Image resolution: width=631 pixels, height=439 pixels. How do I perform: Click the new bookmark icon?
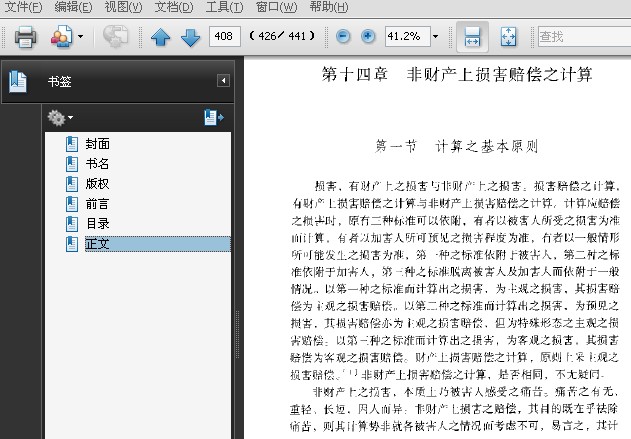tap(214, 117)
